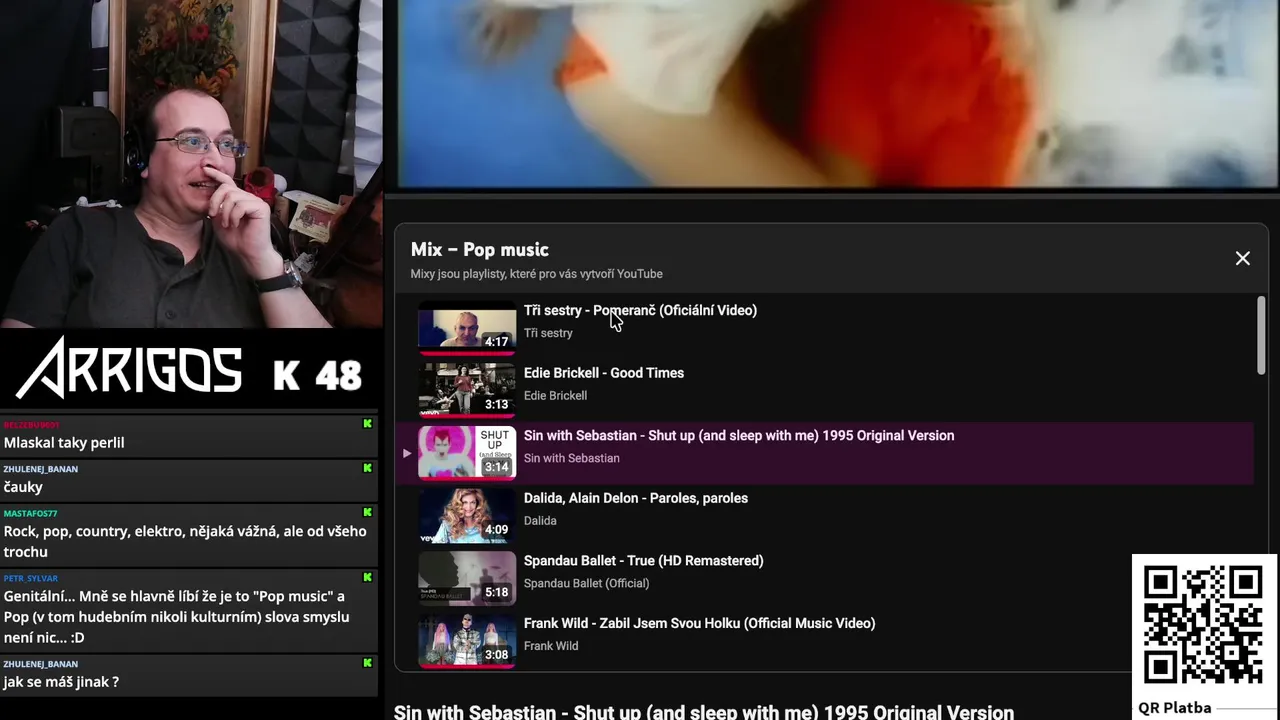Click the green badge next to PETR_SYLVAR message
The width and height of the screenshot is (1280, 720).
pos(367,578)
